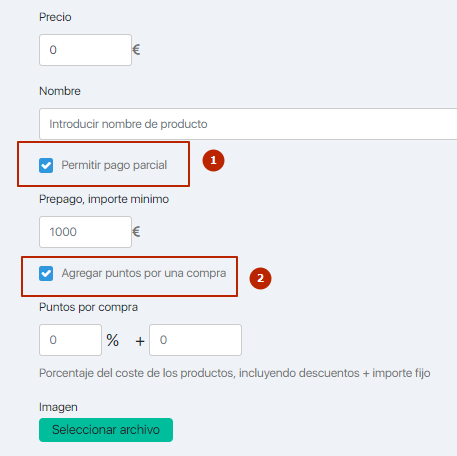Click the Agregar puntos por una compra label
This screenshot has width=457, height=456.
point(144,273)
